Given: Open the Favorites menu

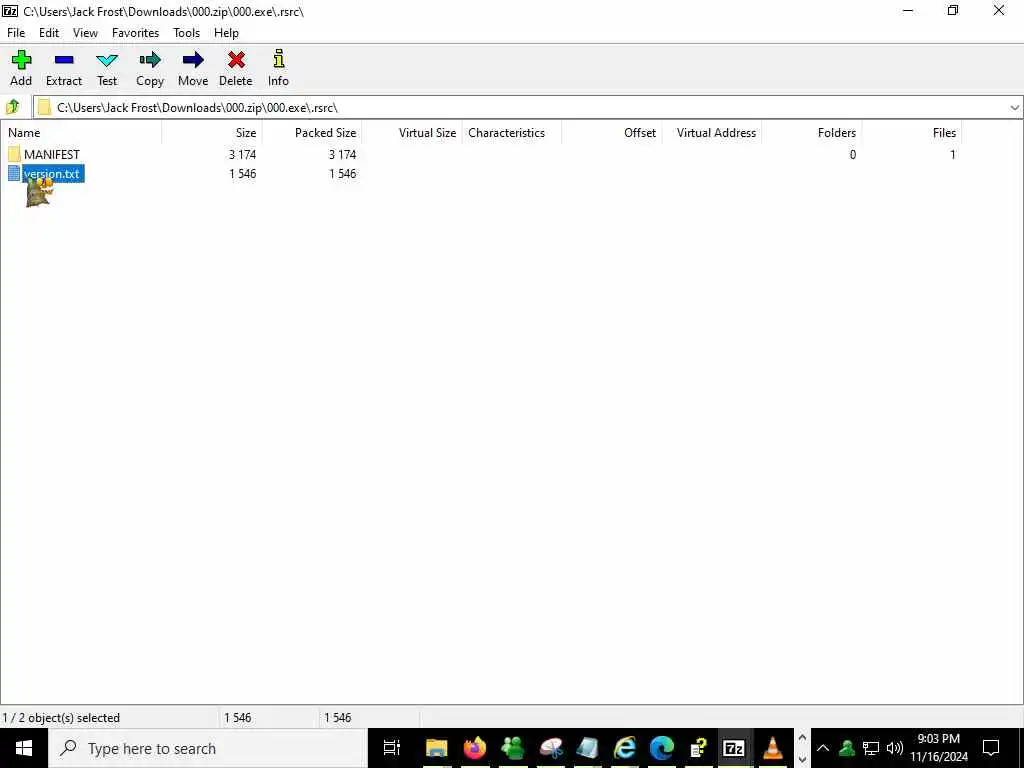Looking at the screenshot, I should (135, 33).
